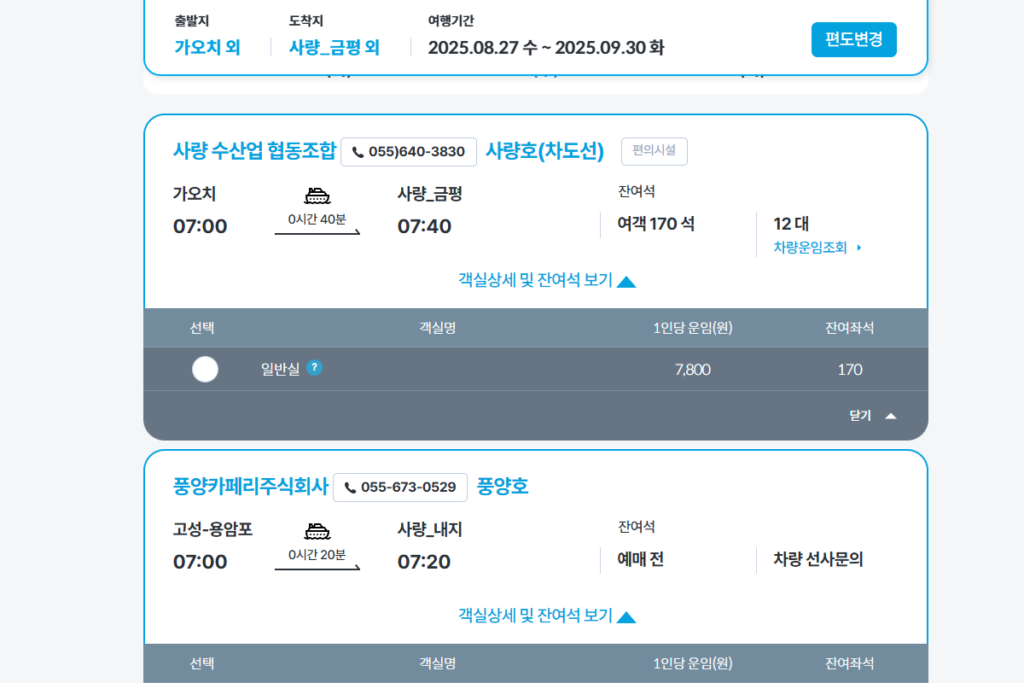Viewport: 1024px width, 683px height.
Task: Click the collapse chevron beside 닫기
Action: coord(891,415)
